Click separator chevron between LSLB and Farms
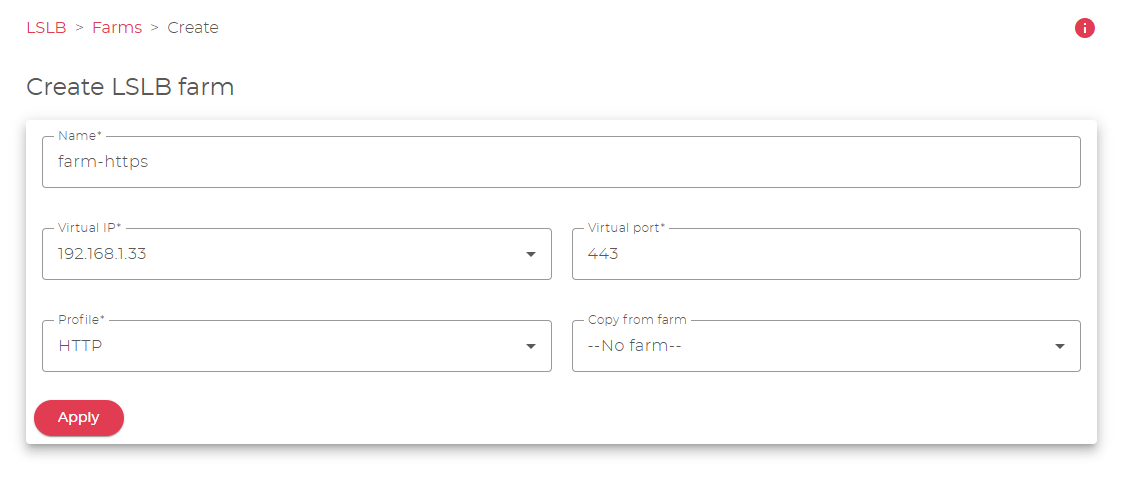 79,28
